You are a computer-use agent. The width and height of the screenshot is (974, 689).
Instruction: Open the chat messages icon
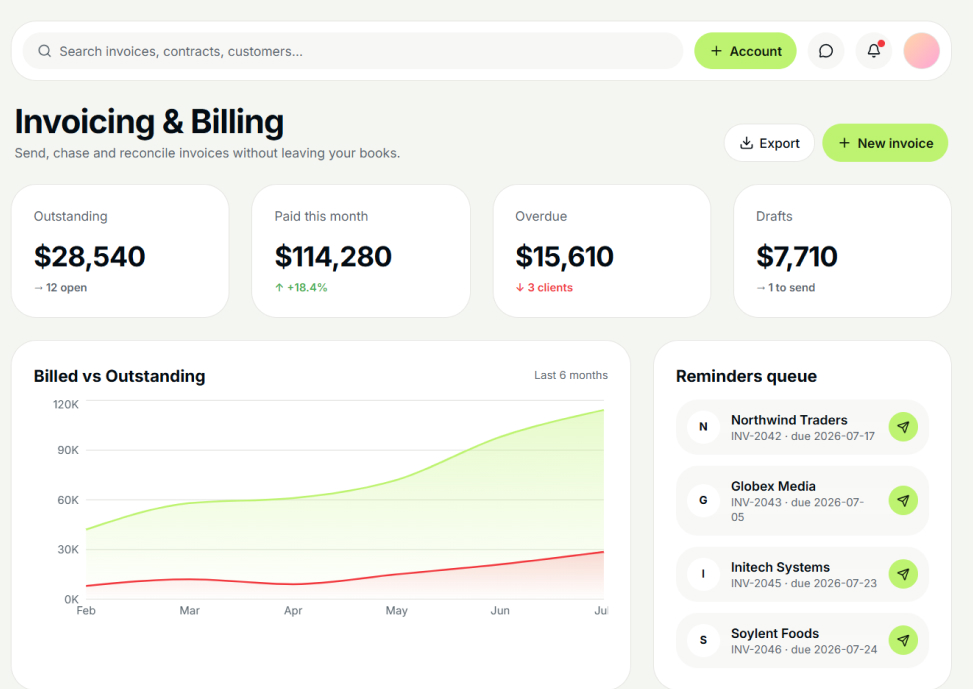[826, 51]
